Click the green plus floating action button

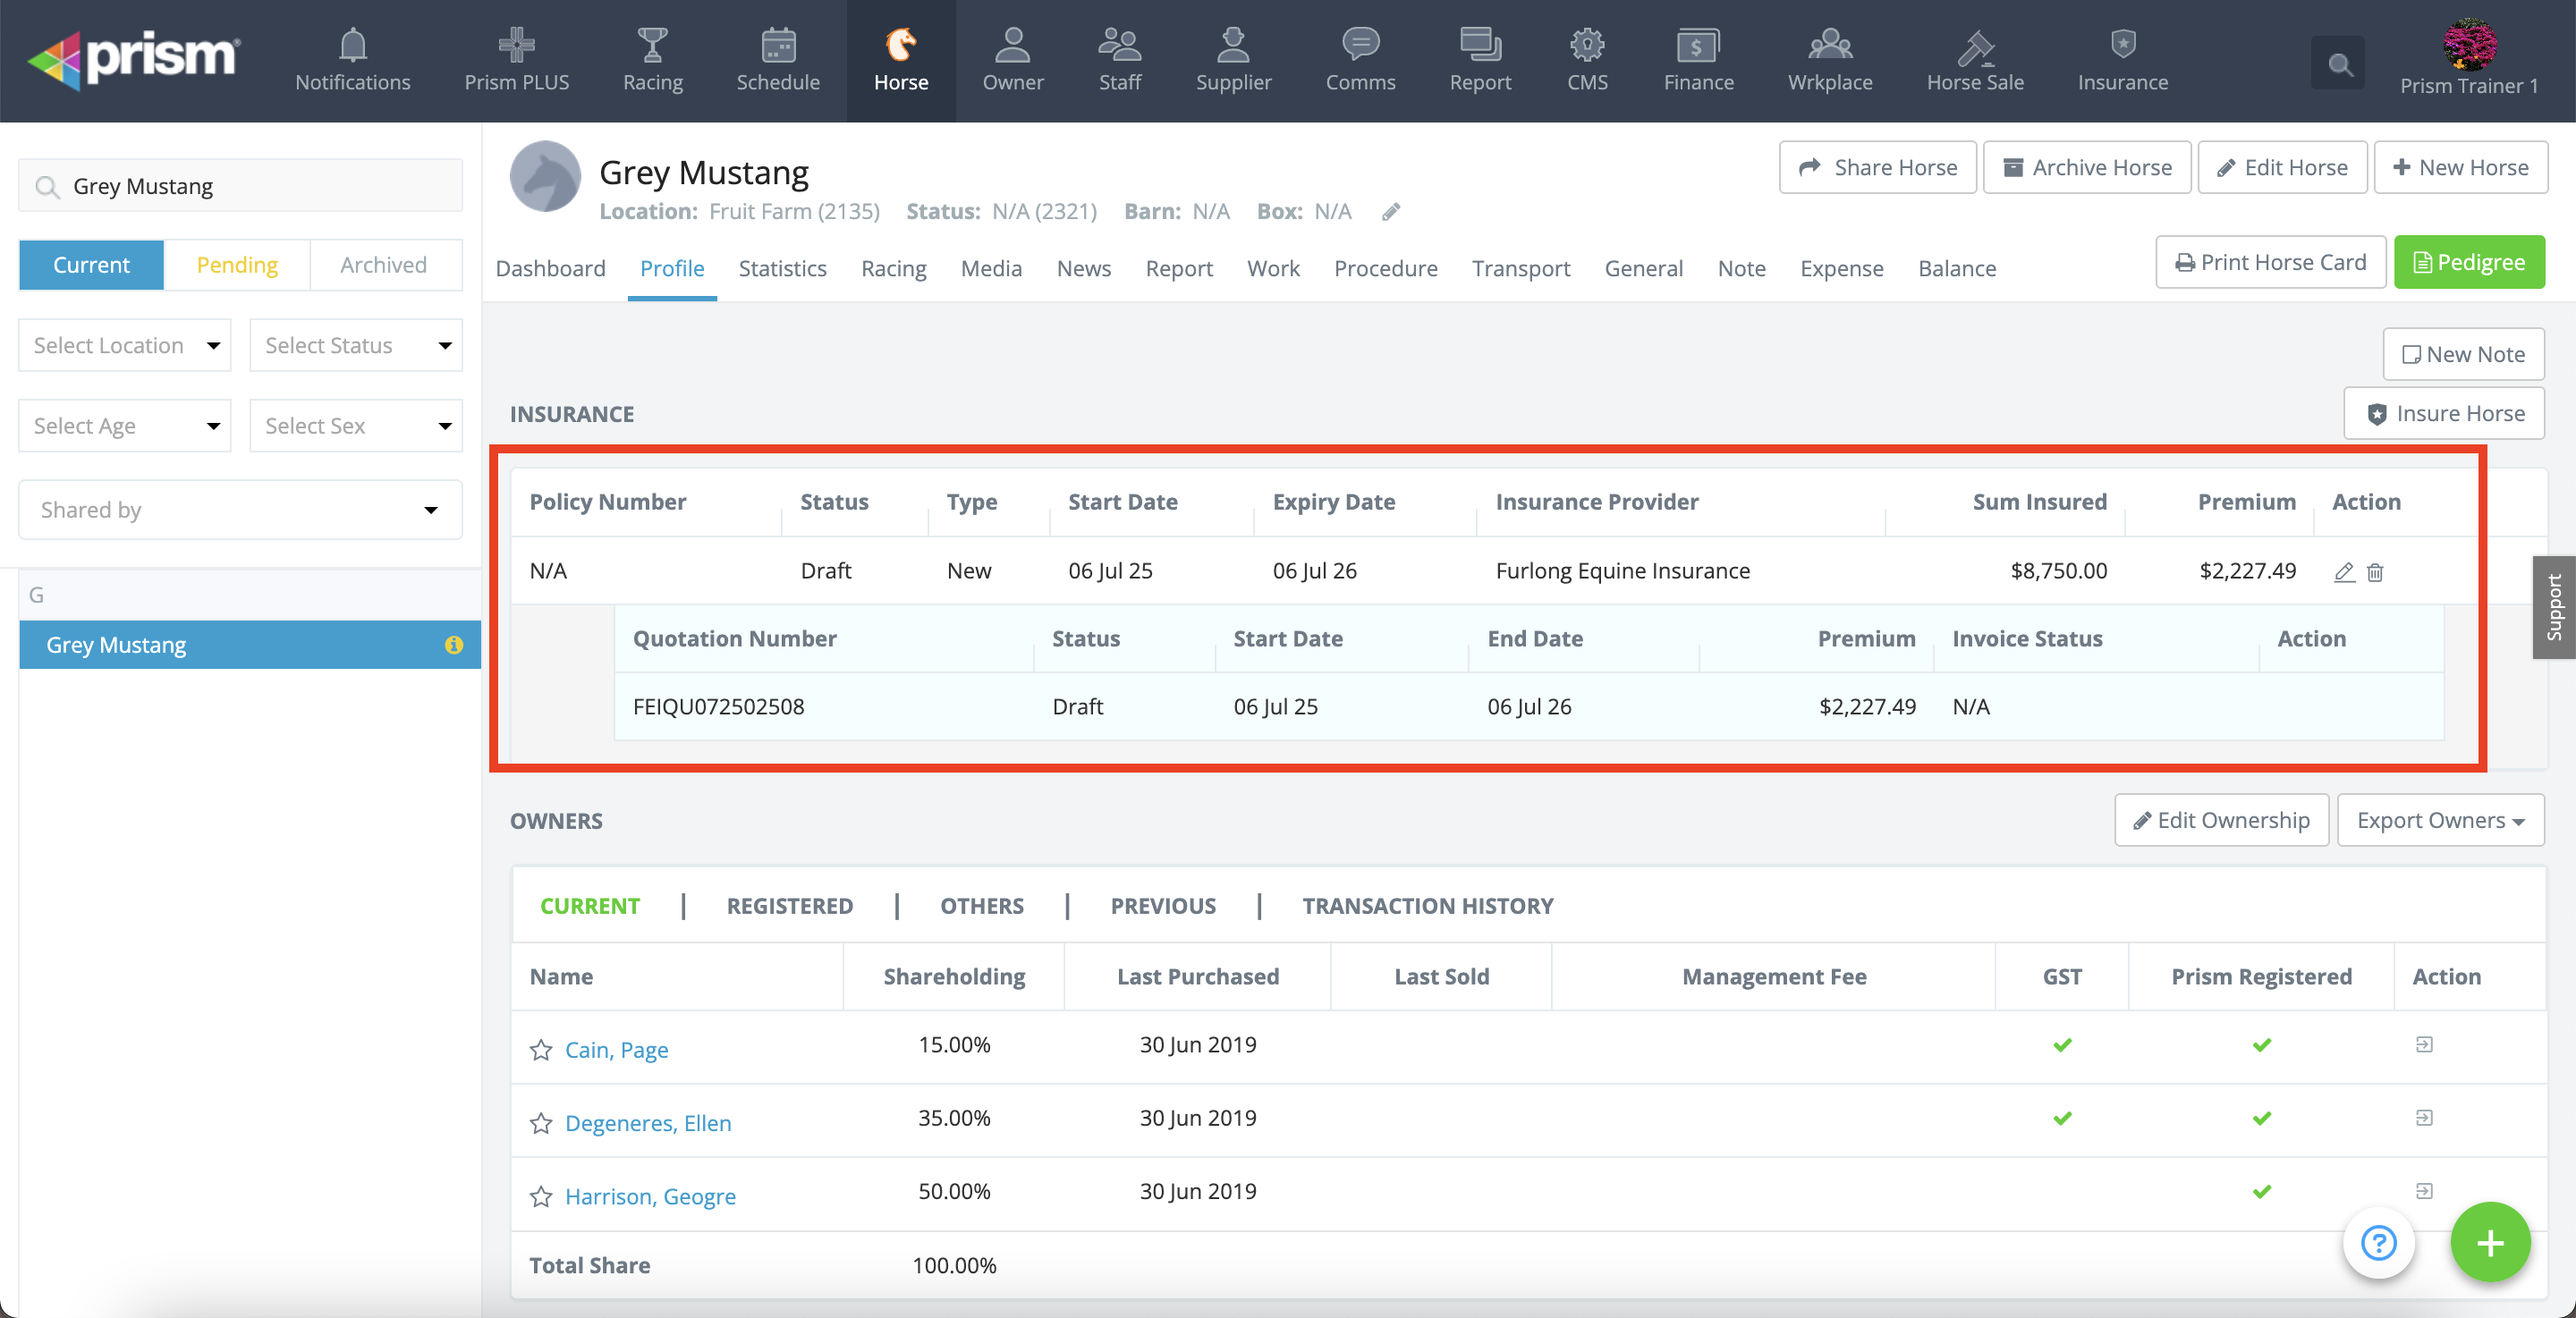tap(2489, 1243)
